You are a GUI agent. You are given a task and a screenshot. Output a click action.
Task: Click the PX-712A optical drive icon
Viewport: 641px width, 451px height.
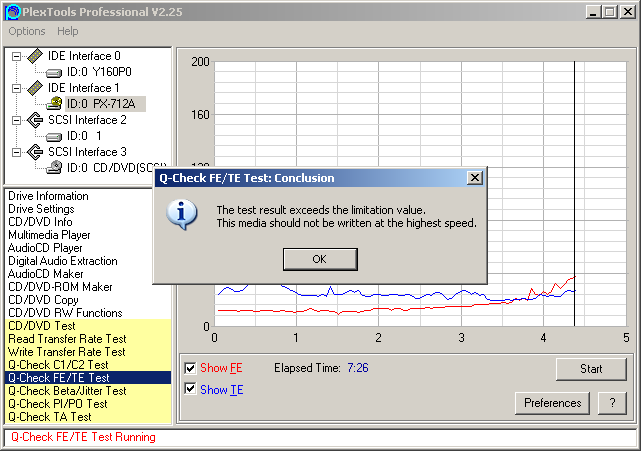tap(54, 103)
